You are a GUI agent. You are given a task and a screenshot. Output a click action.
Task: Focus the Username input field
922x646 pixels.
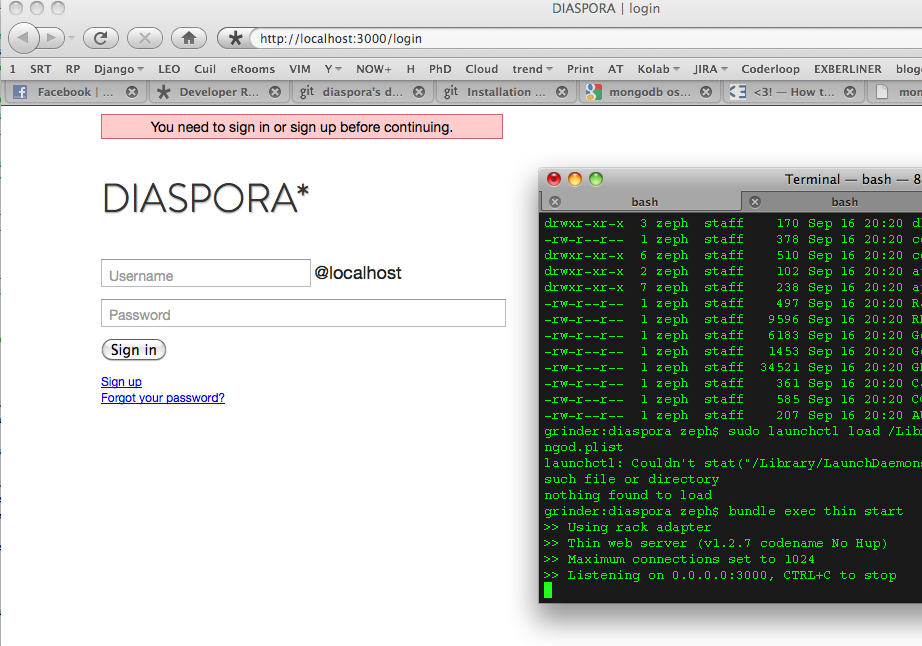[206, 274]
